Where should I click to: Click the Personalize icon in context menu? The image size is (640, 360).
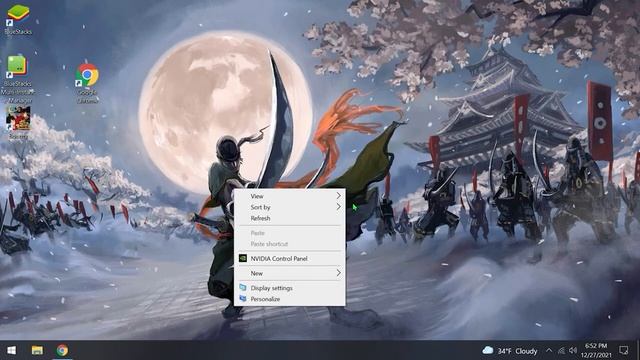pyautogui.click(x=243, y=298)
